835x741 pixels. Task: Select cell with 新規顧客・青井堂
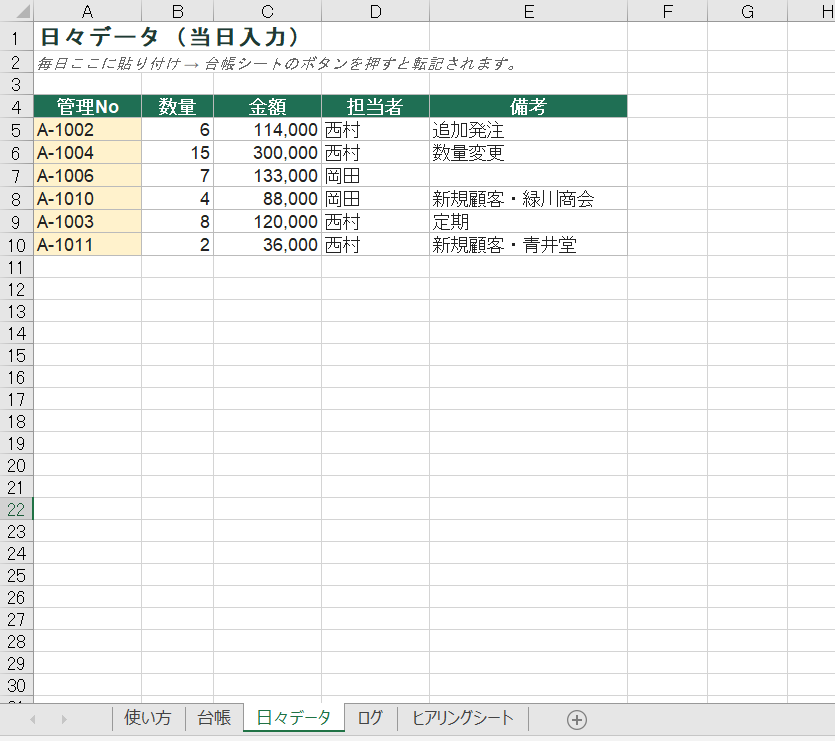[x=528, y=245]
